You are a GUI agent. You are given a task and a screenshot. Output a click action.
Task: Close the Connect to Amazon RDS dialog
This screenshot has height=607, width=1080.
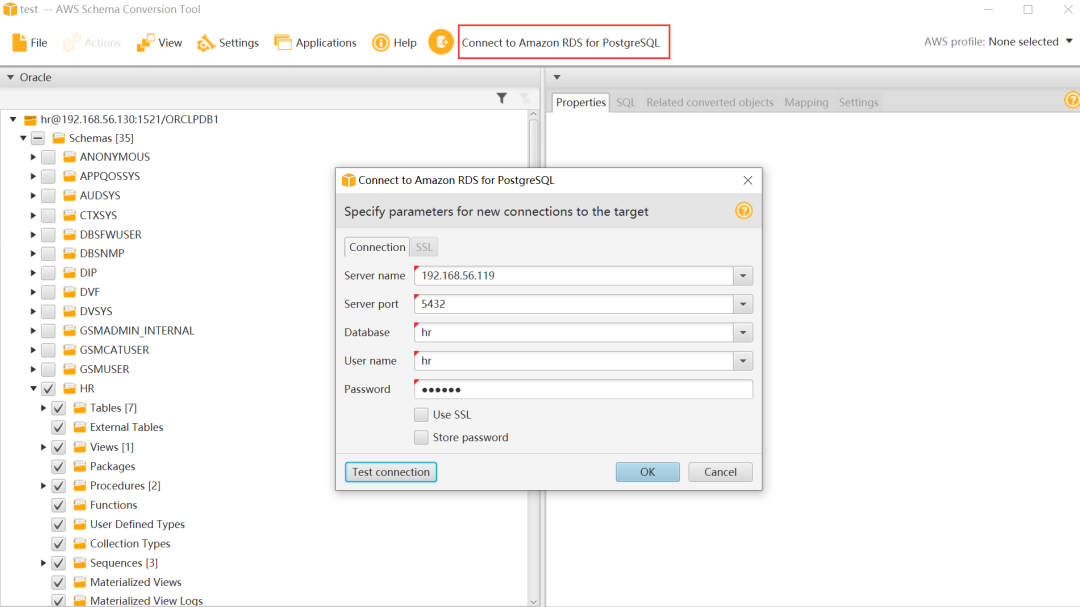pos(747,180)
